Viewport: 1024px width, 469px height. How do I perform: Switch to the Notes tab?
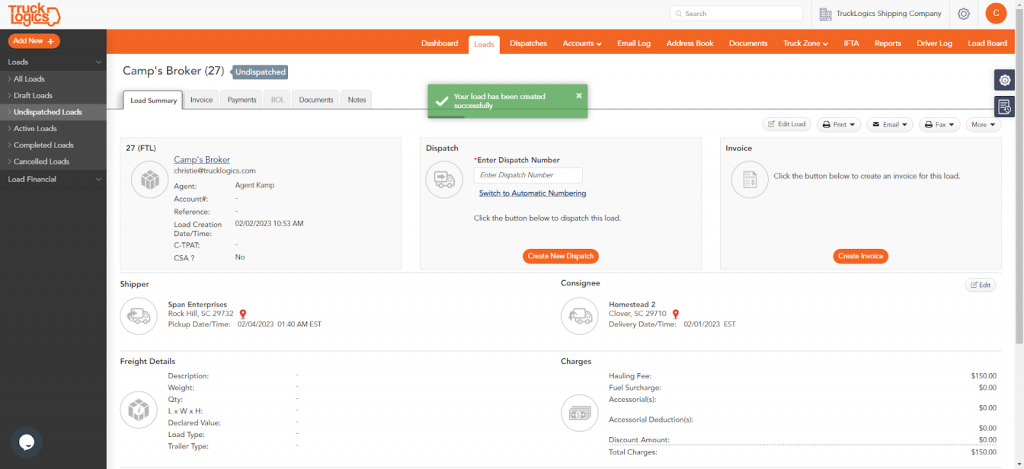[357, 100]
